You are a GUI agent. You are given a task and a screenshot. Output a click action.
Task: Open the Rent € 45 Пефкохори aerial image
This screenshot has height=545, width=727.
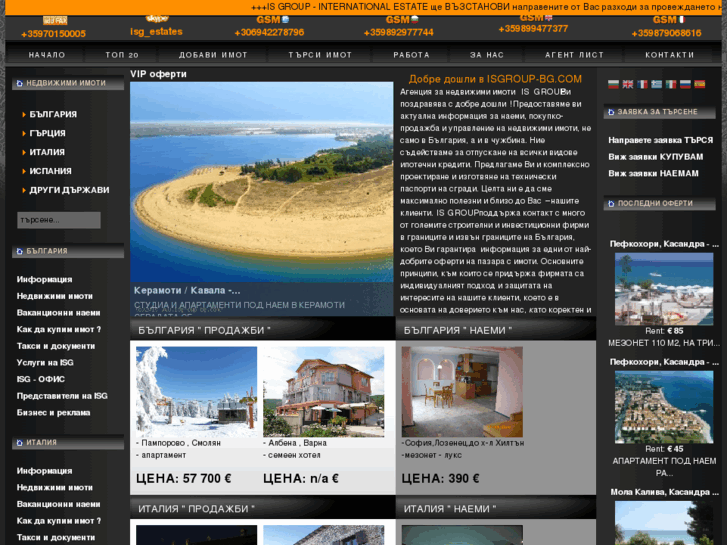664,407
